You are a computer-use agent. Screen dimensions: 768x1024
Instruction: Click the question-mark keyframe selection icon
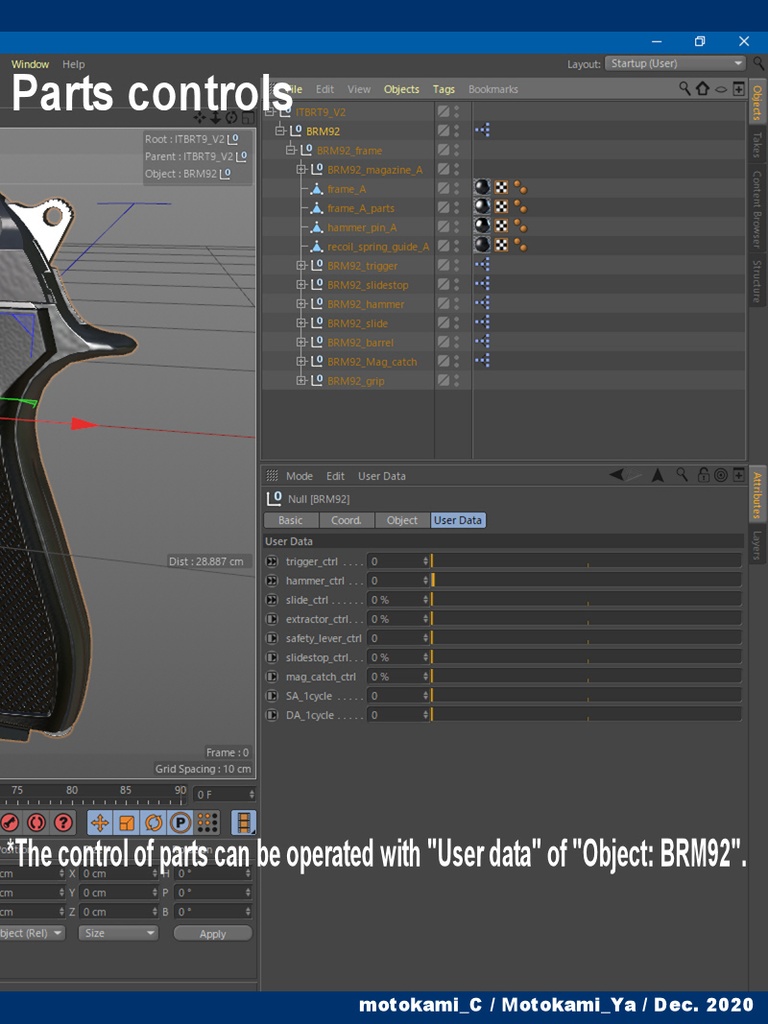(63, 823)
